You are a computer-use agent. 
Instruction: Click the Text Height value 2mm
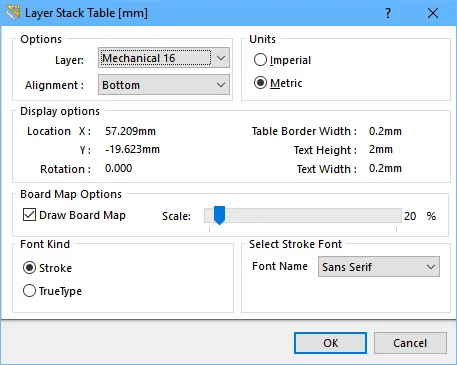pyautogui.click(x=380, y=149)
